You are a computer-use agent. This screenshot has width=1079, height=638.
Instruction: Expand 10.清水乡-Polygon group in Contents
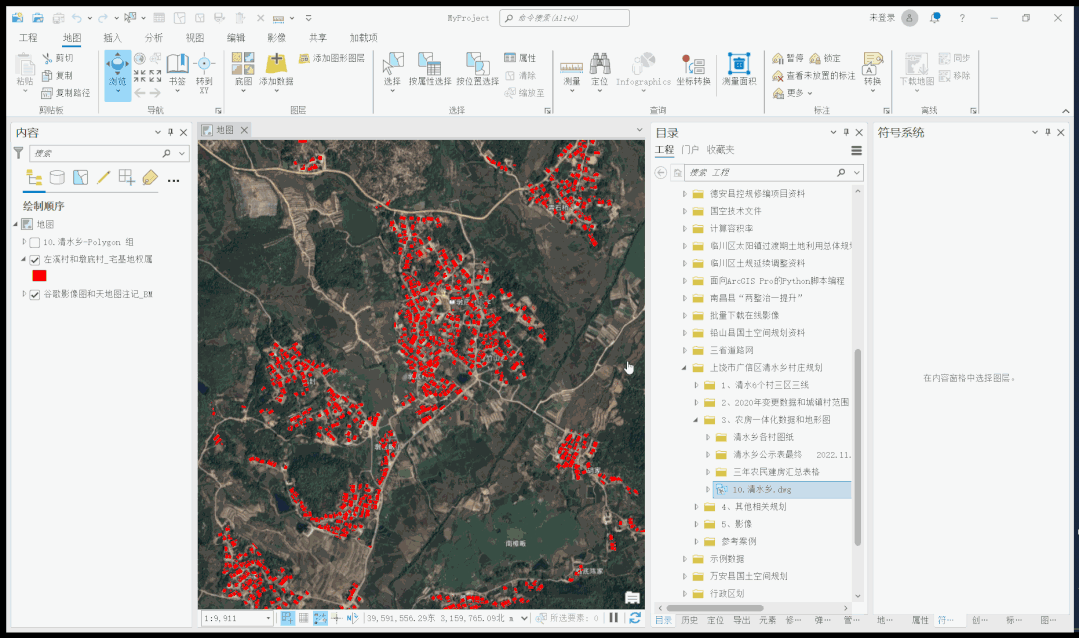pos(24,242)
